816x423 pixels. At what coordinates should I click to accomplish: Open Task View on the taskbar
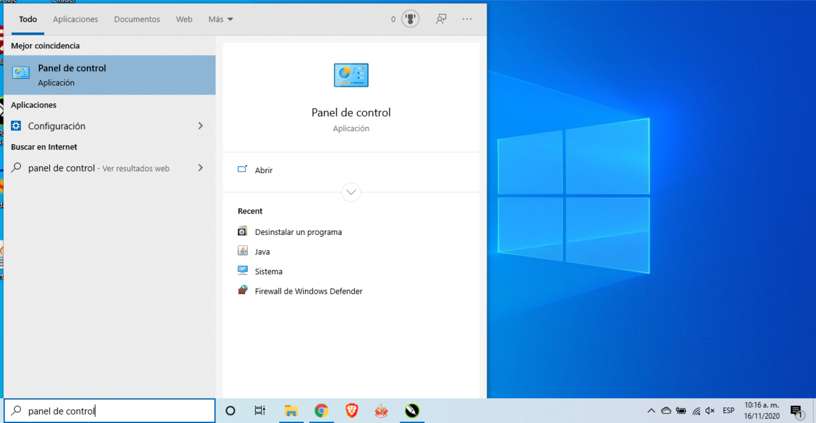pos(260,411)
